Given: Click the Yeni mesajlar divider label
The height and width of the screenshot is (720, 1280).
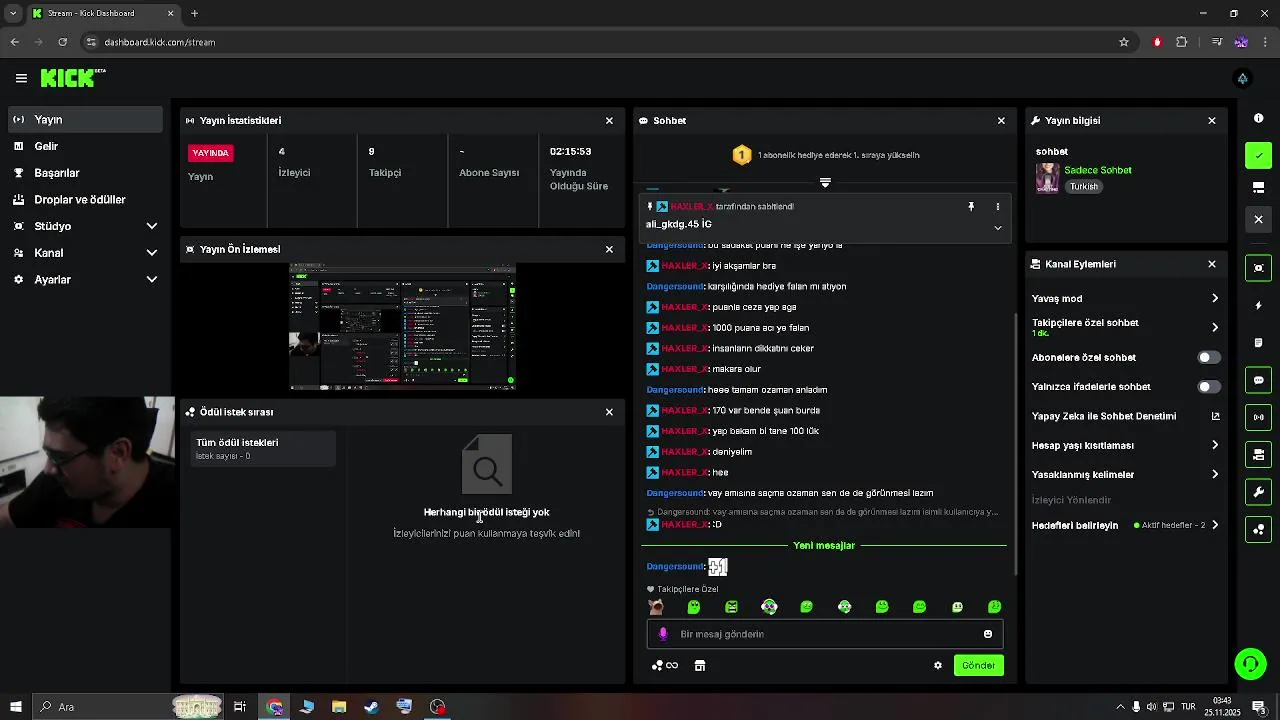Looking at the screenshot, I should click(824, 546).
